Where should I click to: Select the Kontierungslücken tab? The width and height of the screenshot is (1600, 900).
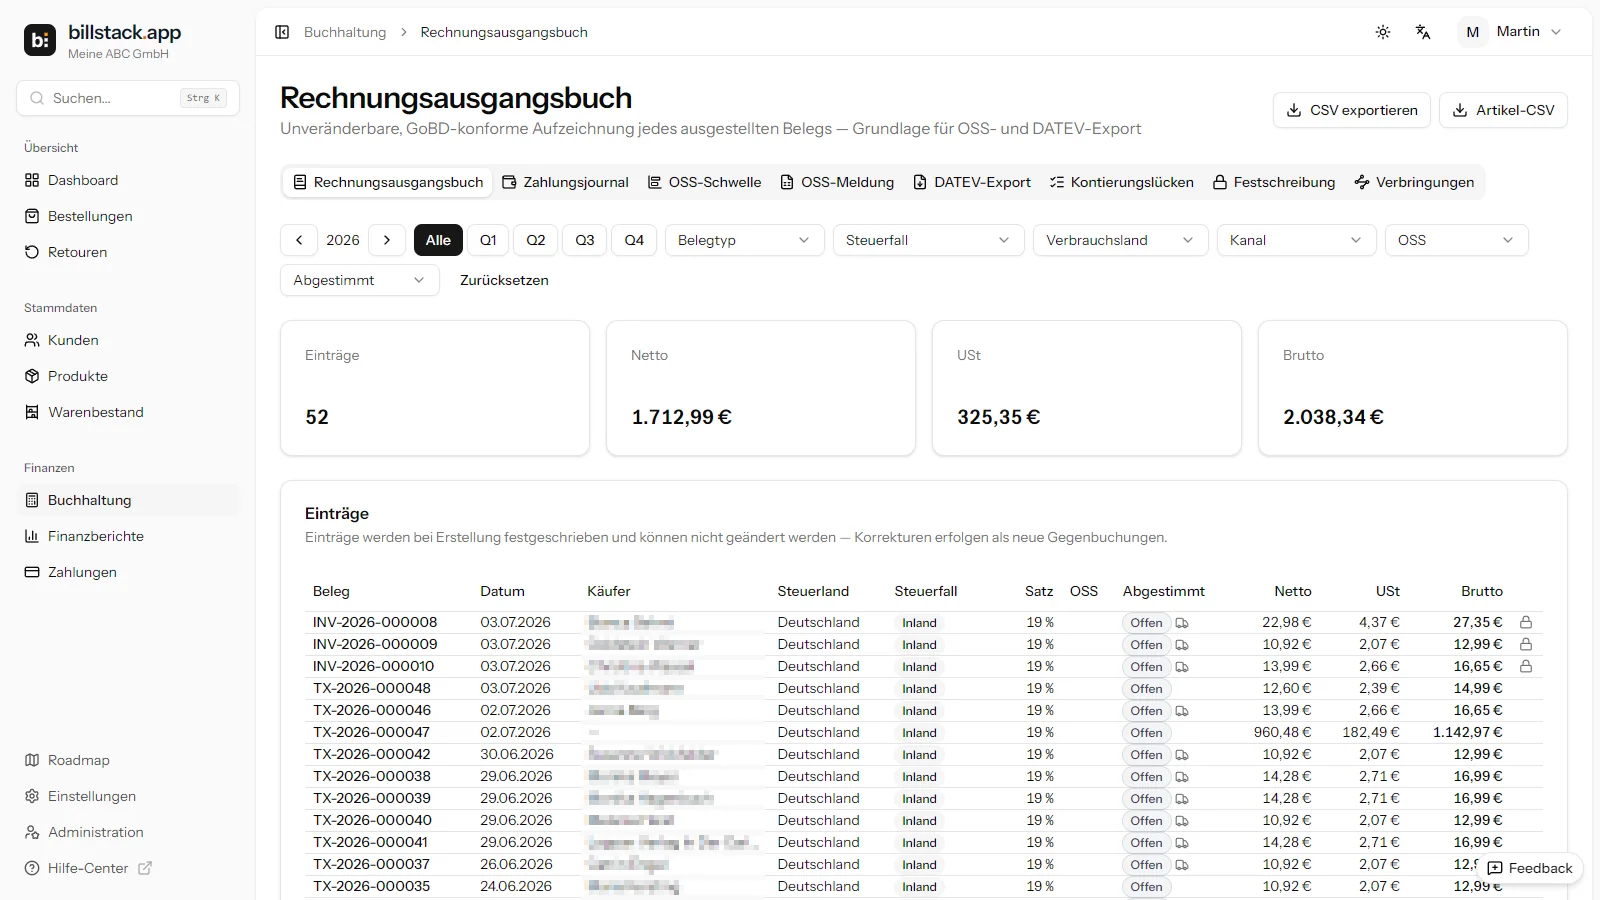pos(1121,182)
